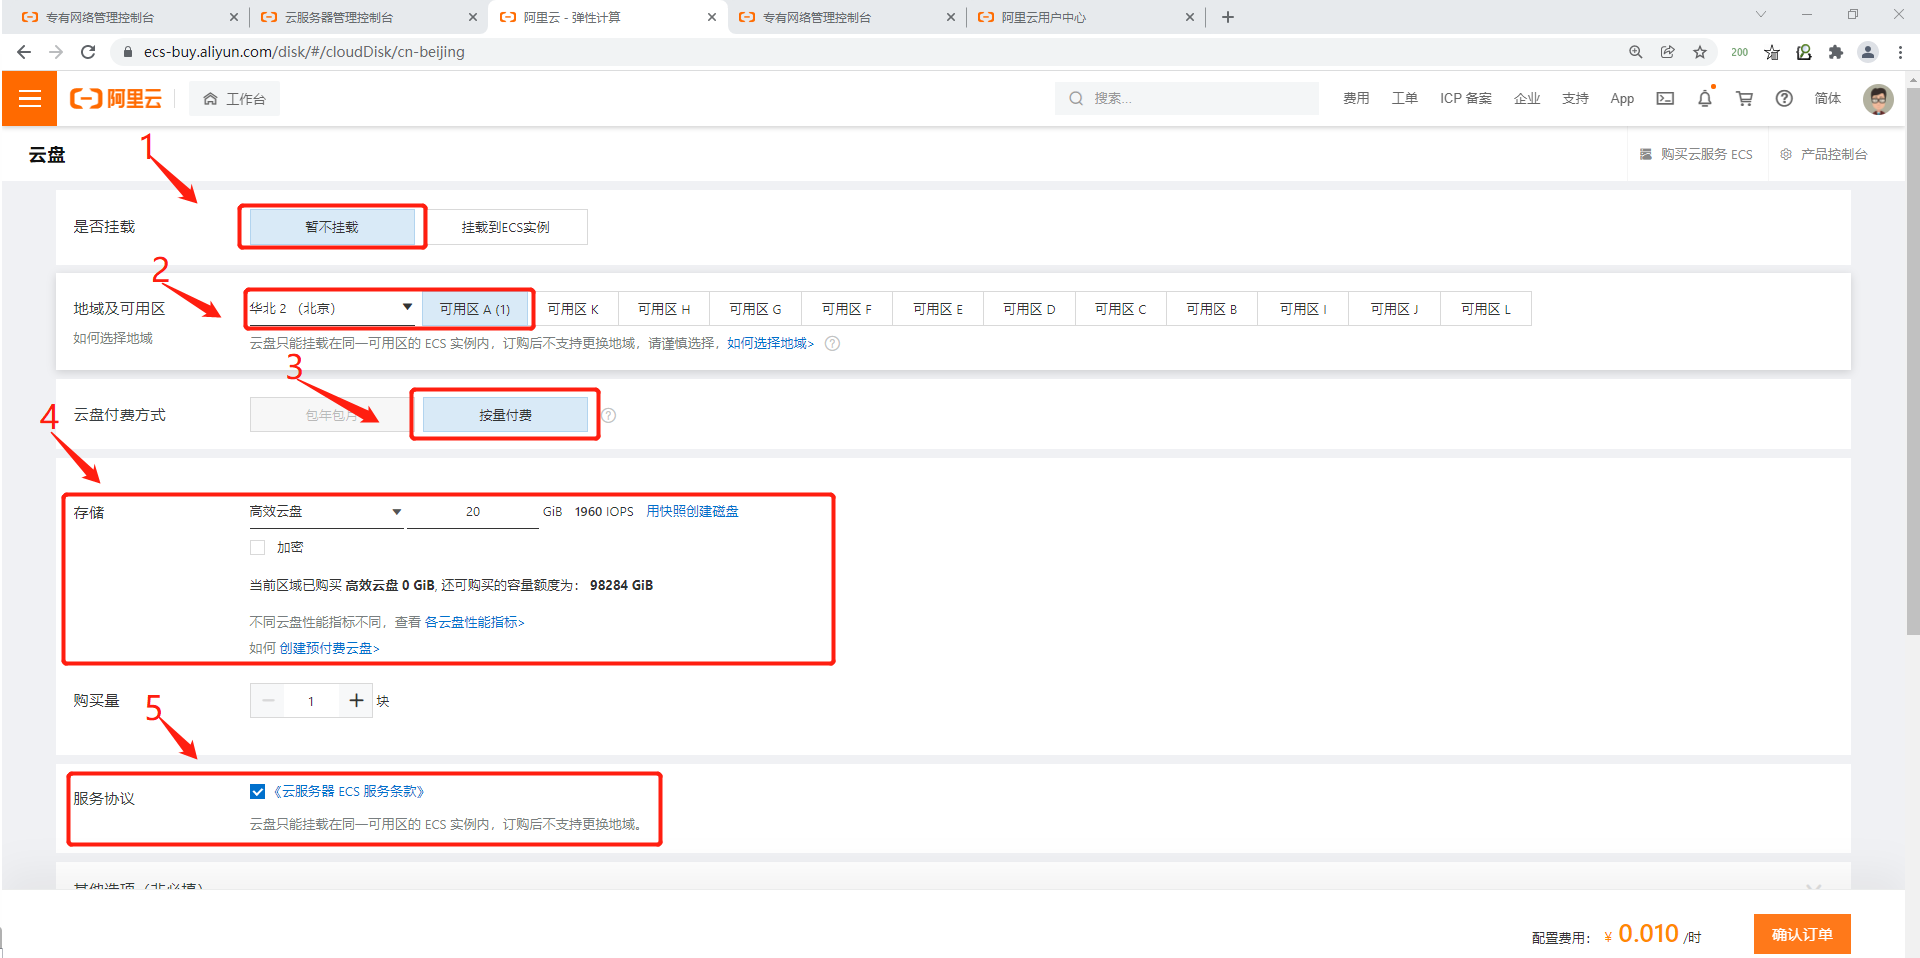
Task: Select availability zone 可用区 D
Action: pos(1029,309)
